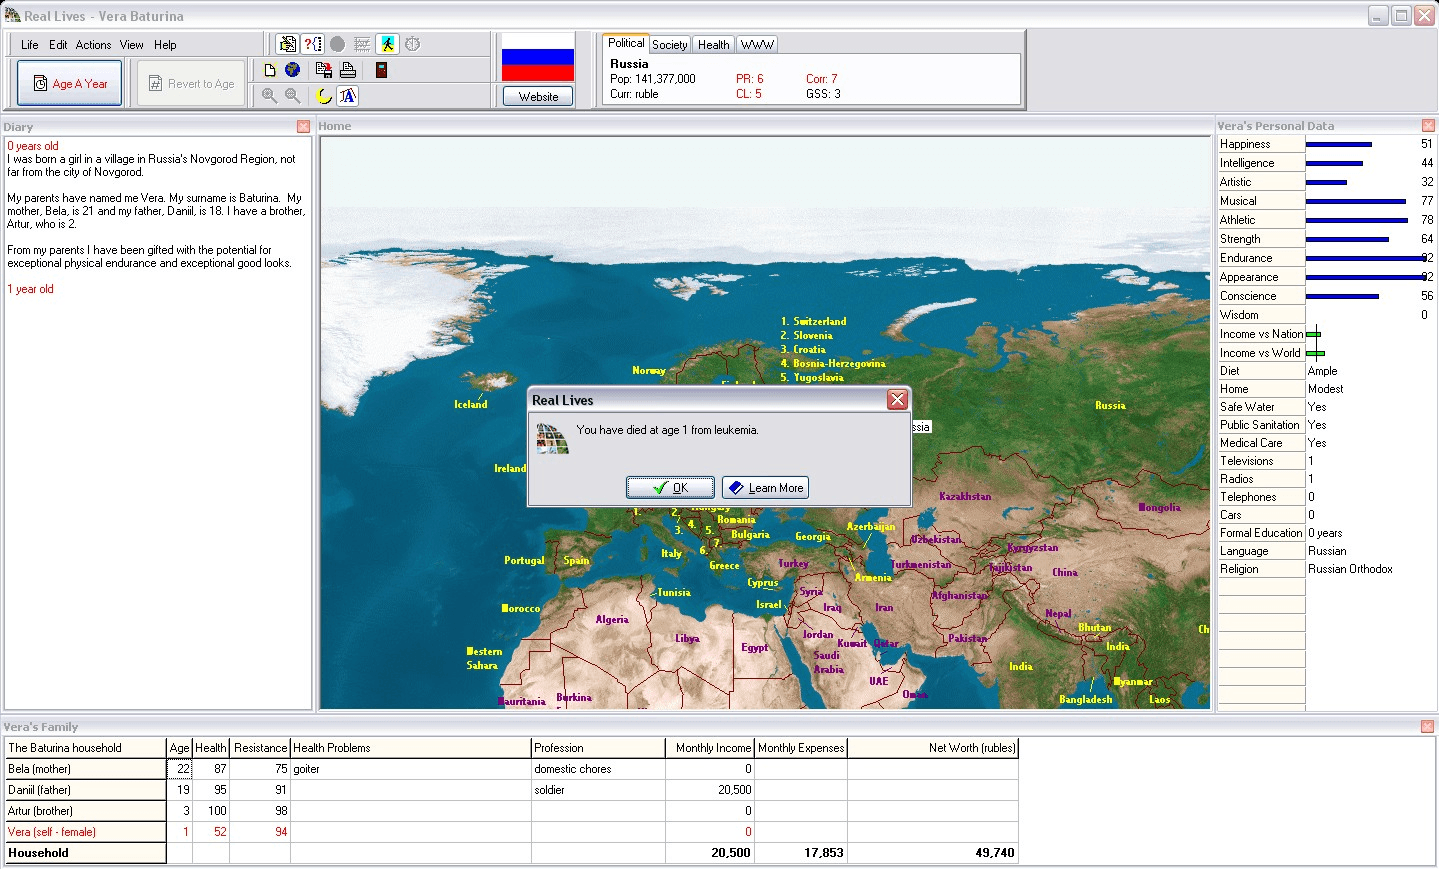Click the Net Worth (rubles) header
The height and width of the screenshot is (869, 1439).
click(x=933, y=748)
